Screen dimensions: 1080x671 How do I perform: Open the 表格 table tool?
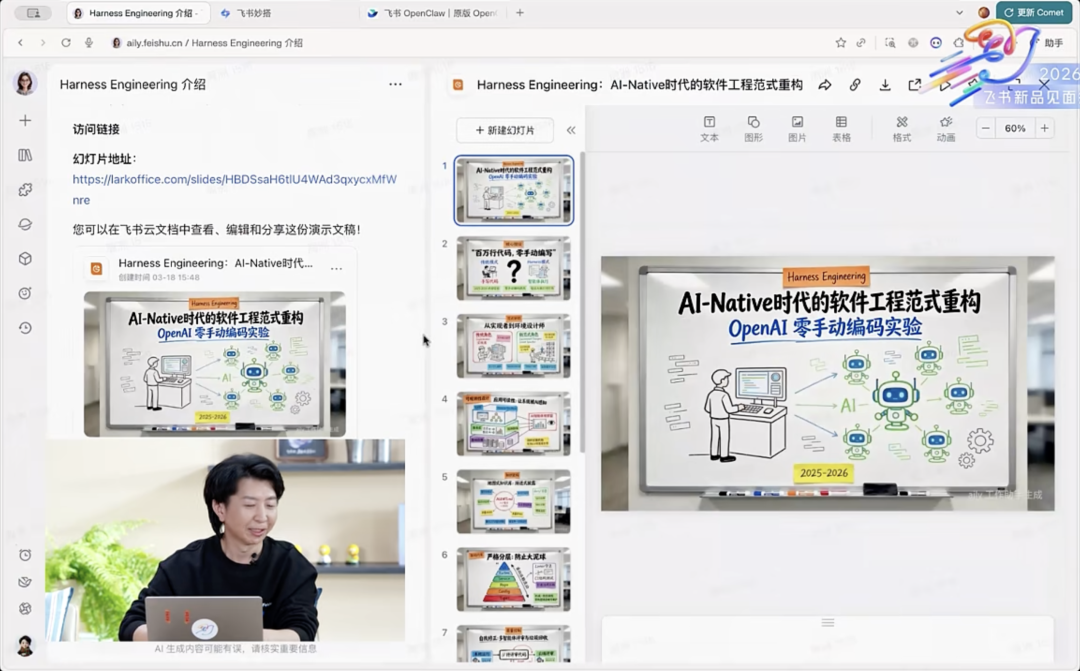coord(841,128)
